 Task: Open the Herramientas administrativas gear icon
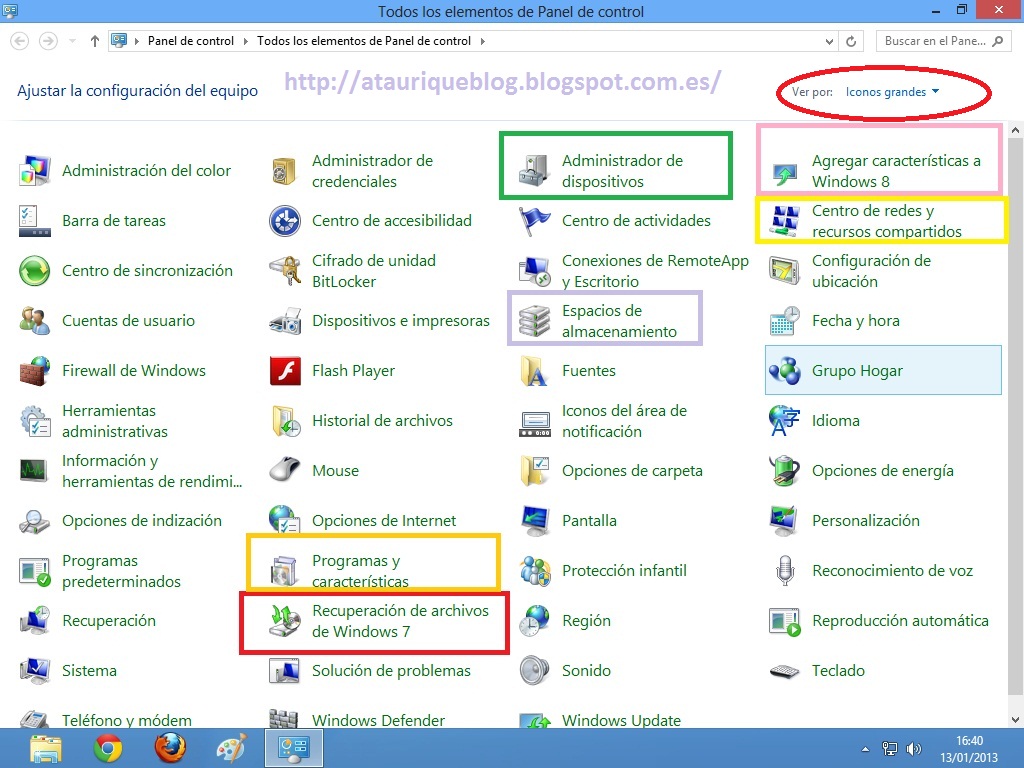click(x=35, y=421)
